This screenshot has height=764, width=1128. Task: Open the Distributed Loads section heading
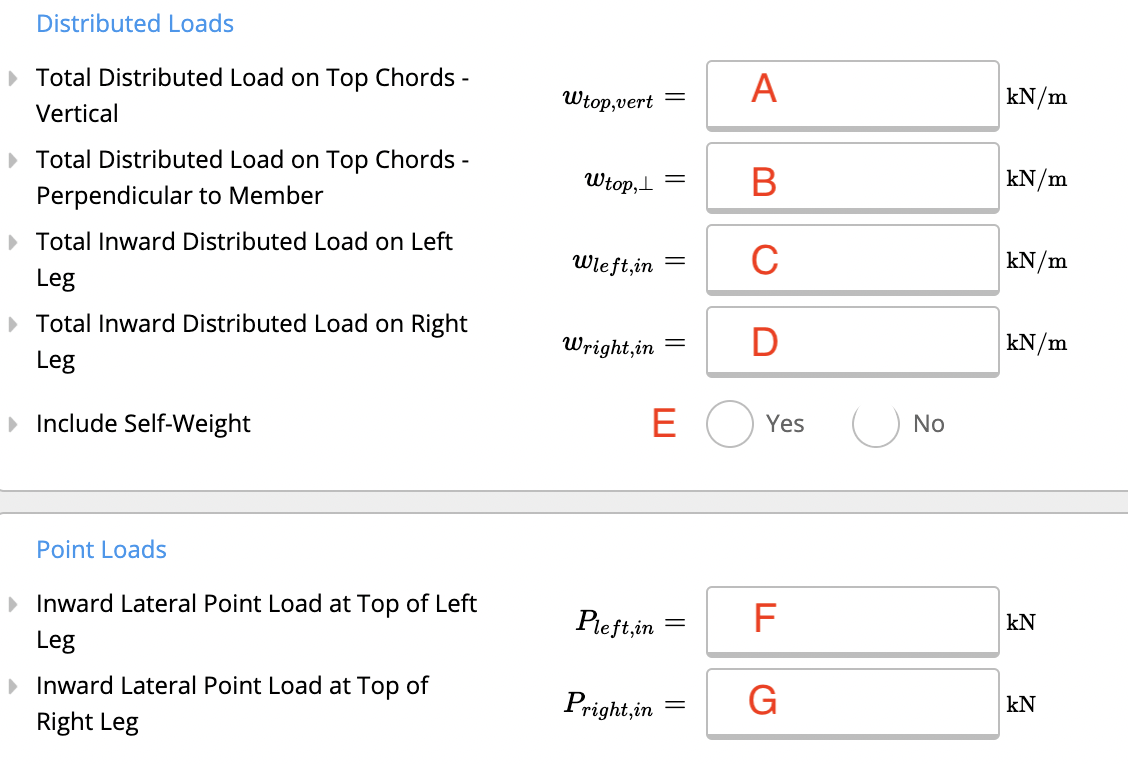[135, 24]
